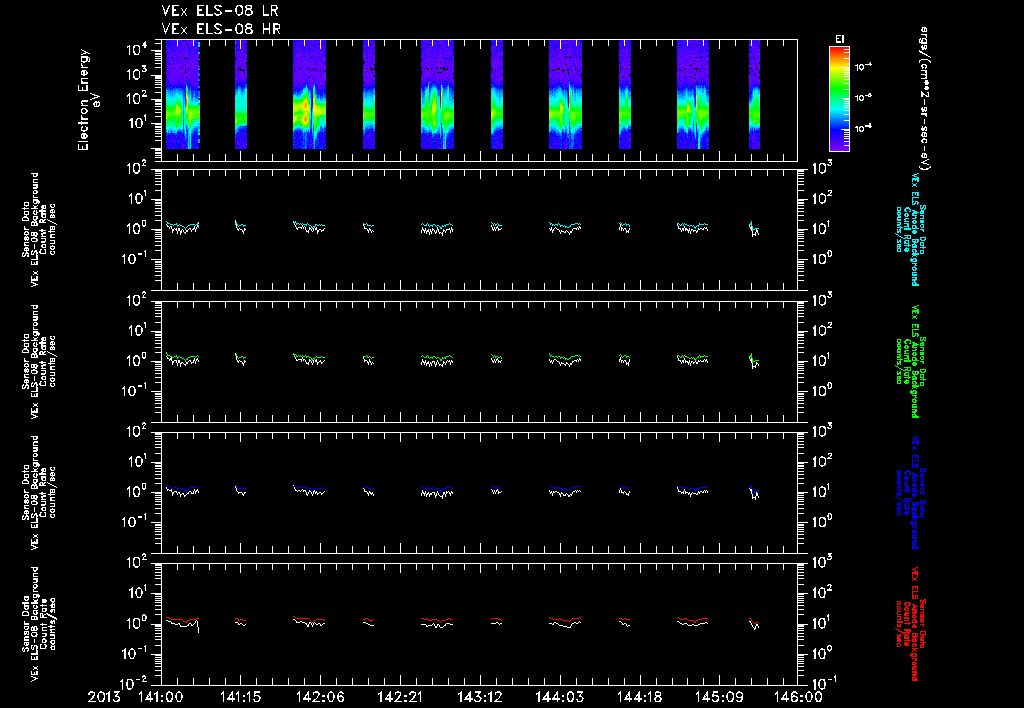Click the "VEx ELS-08 LR" title text
The width and height of the screenshot is (1024, 708).
(220, 11)
